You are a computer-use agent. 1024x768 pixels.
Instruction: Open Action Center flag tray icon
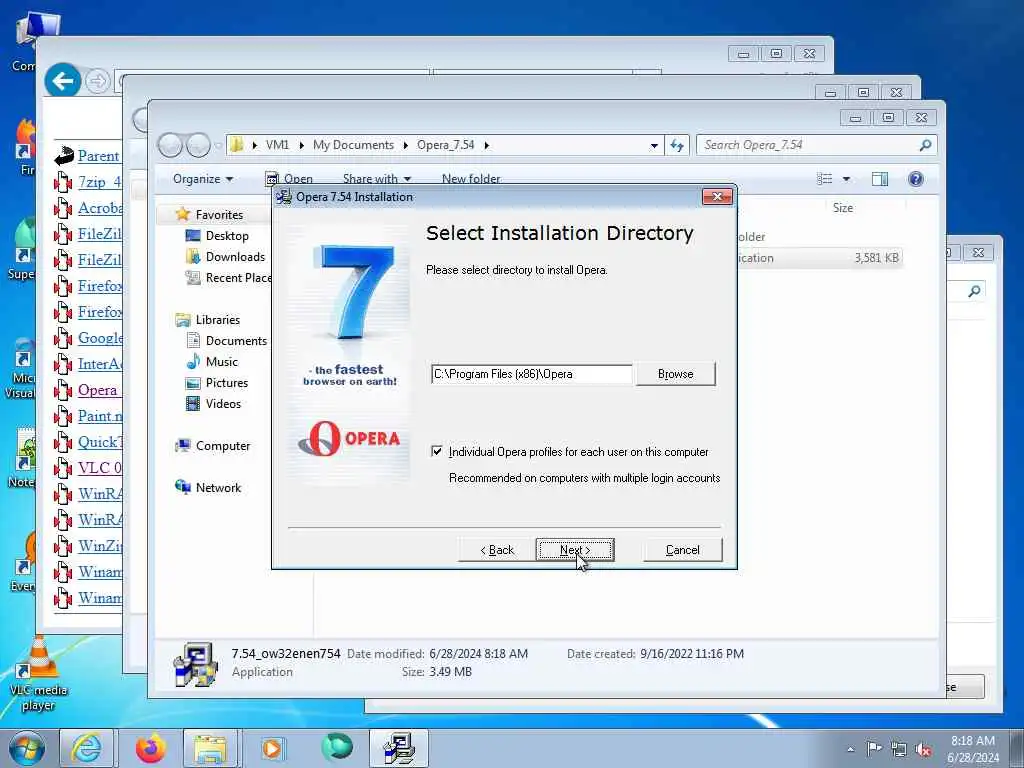coord(874,748)
